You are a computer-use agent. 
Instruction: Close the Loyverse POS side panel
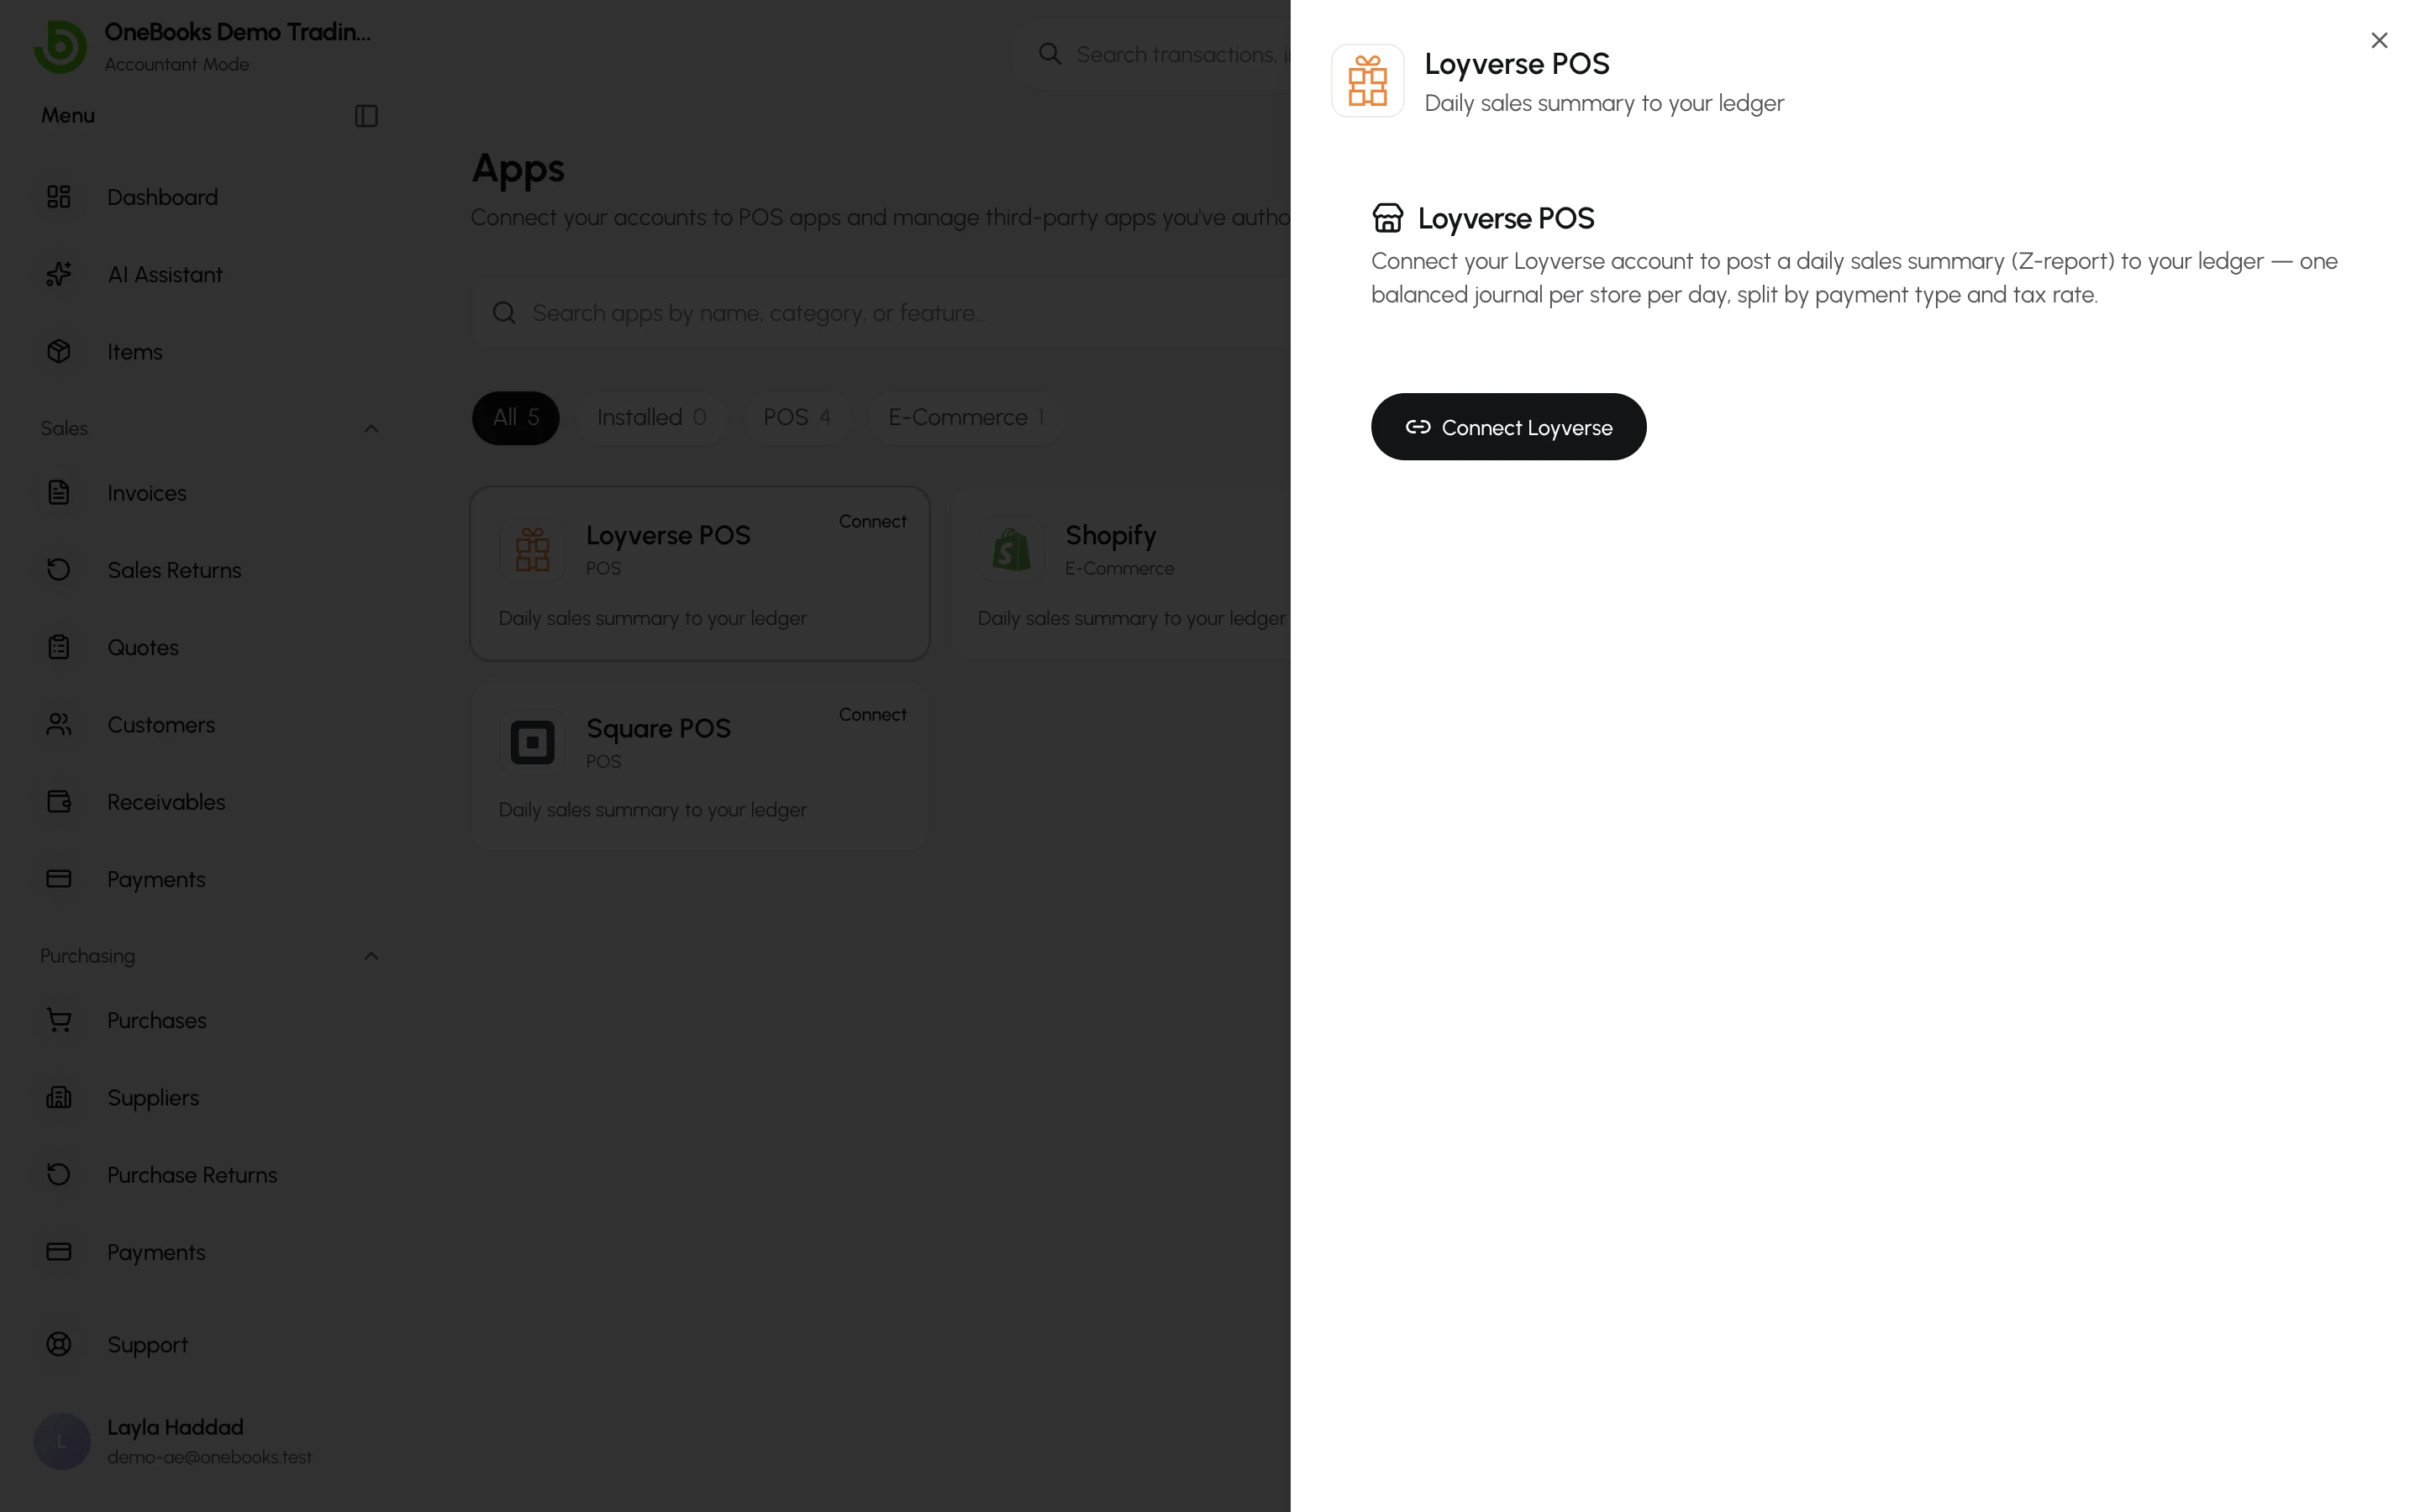click(2379, 40)
